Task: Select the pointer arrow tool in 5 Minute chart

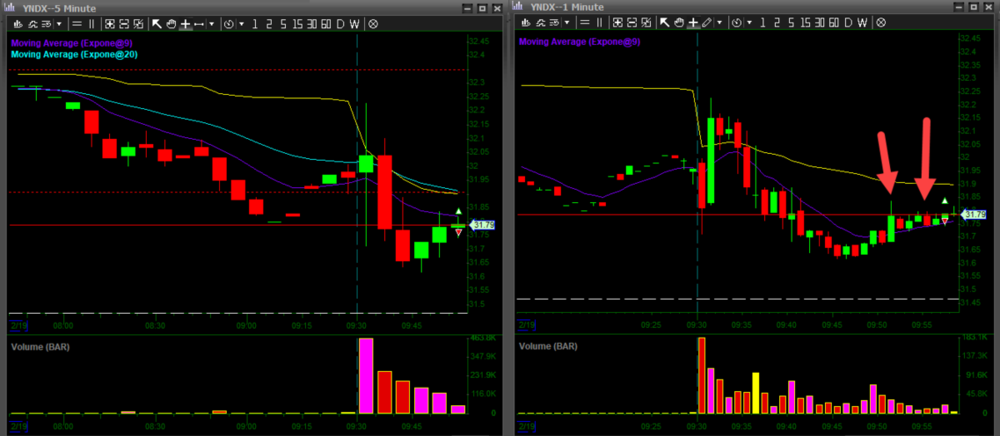Action: [156, 22]
